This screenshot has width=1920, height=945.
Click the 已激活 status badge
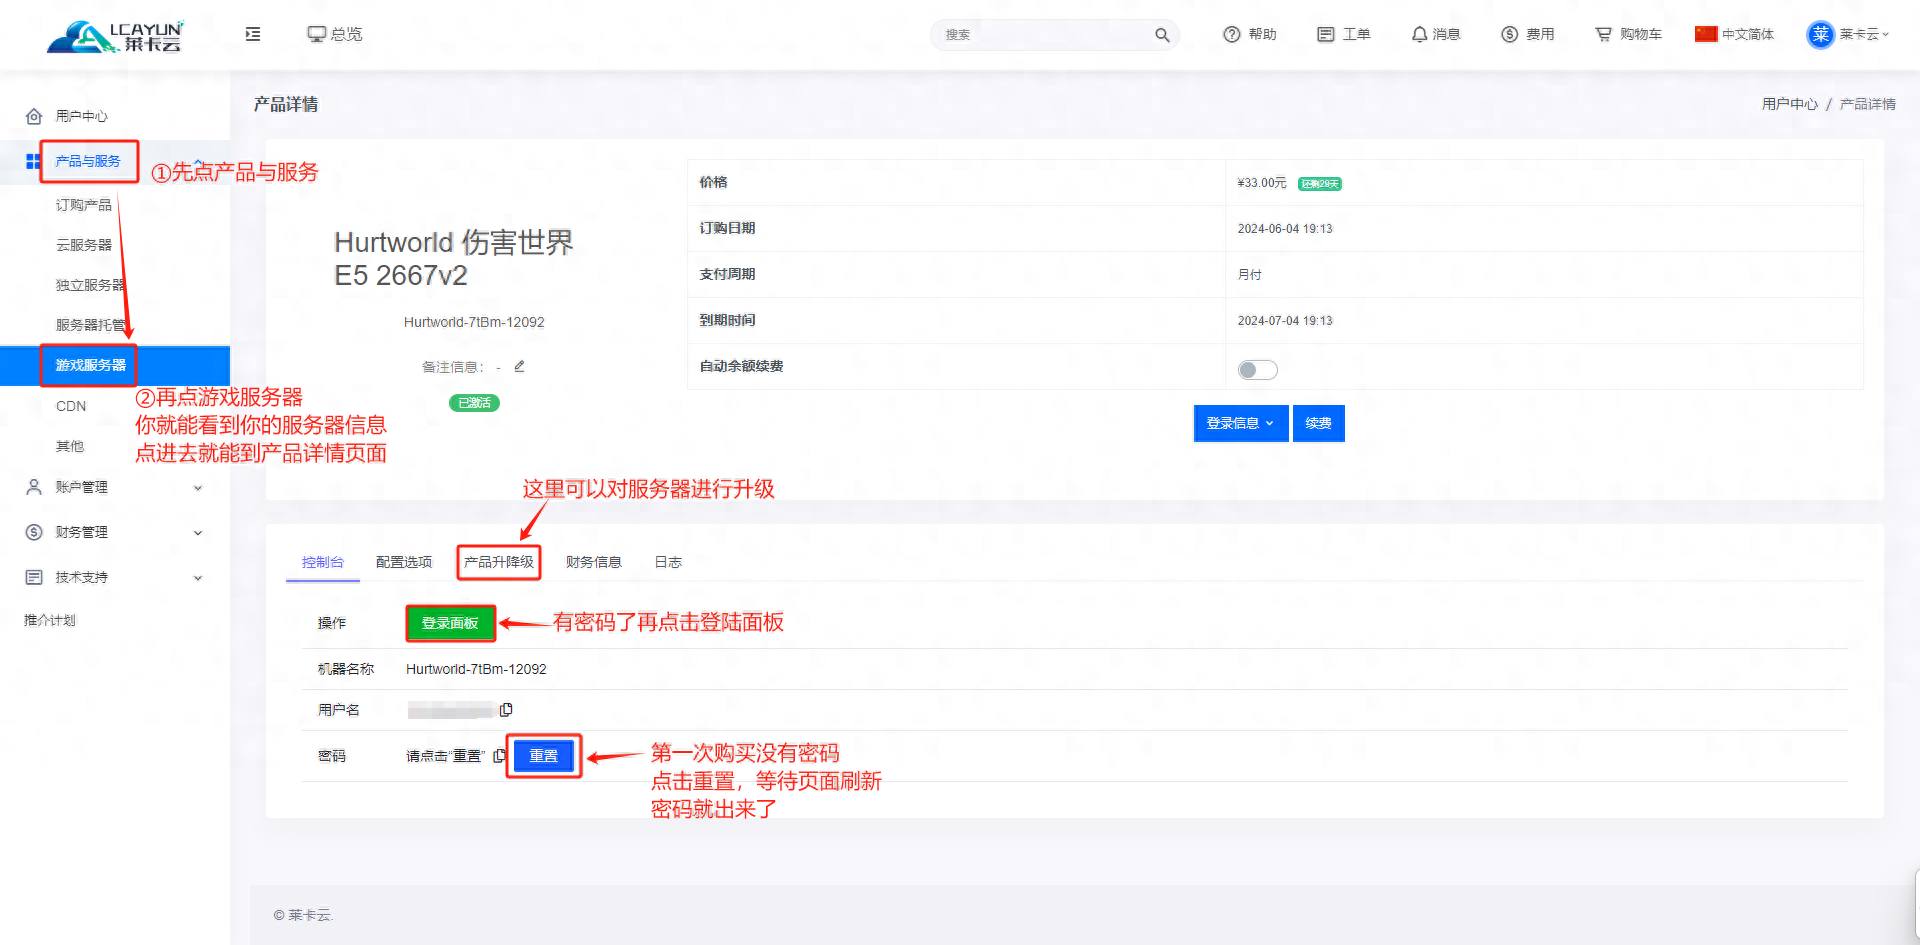[x=474, y=403]
